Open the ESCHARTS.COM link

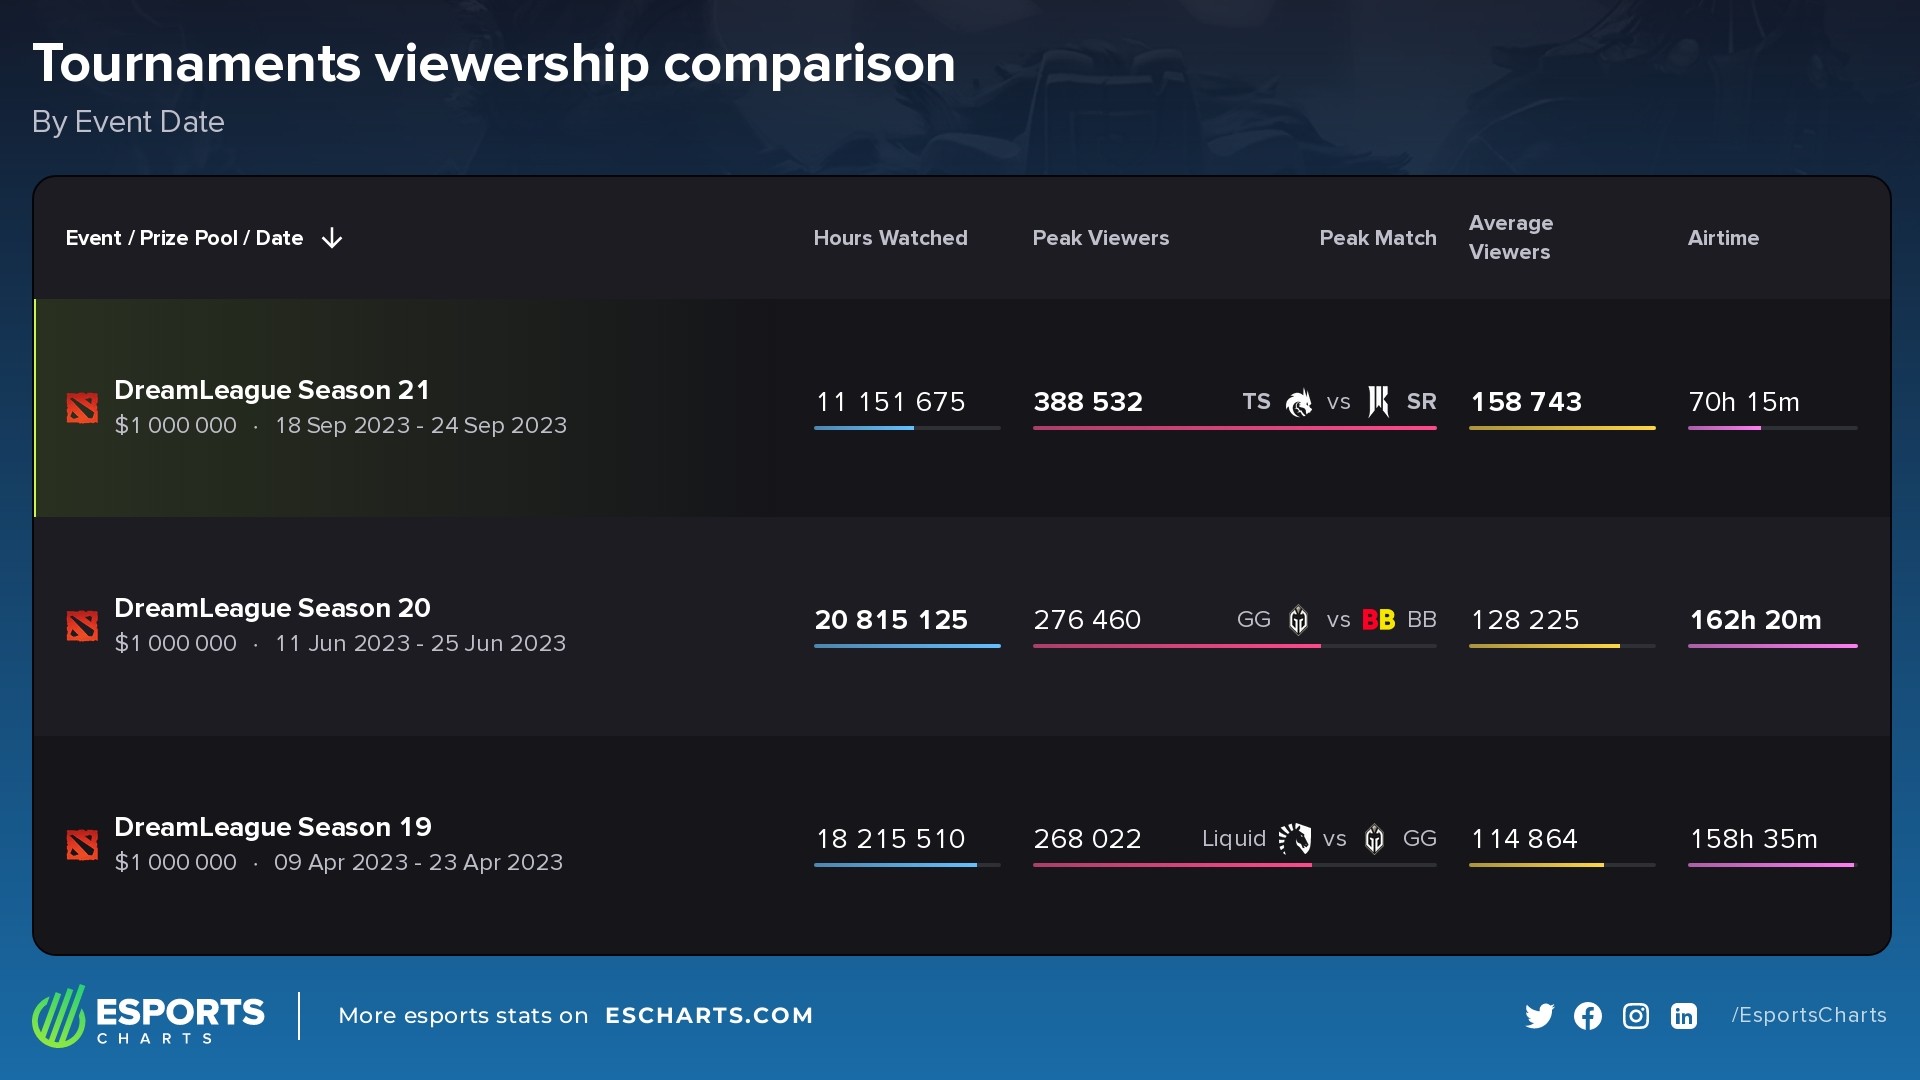(x=710, y=1016)
